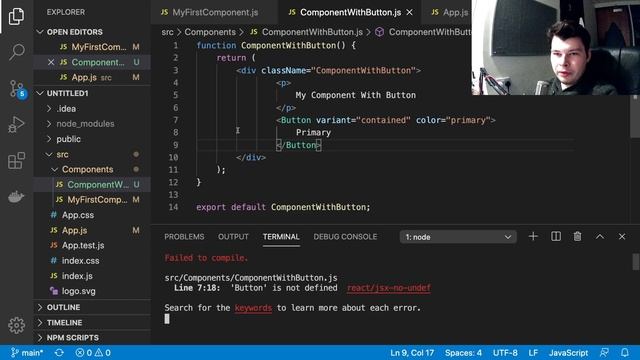Click 'Components' in the breadcrumb path
Screen dimensions: 640x360
210,32
